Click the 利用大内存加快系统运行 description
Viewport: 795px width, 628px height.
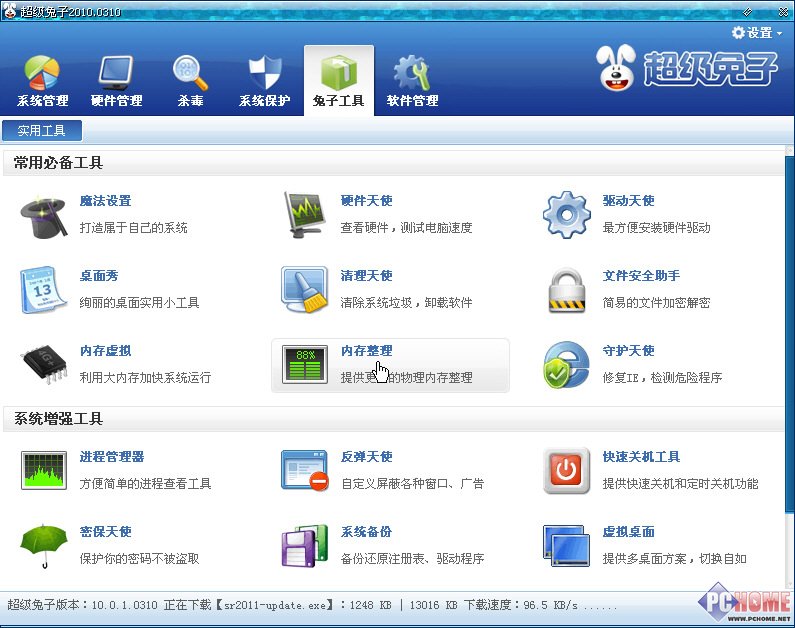146,378
